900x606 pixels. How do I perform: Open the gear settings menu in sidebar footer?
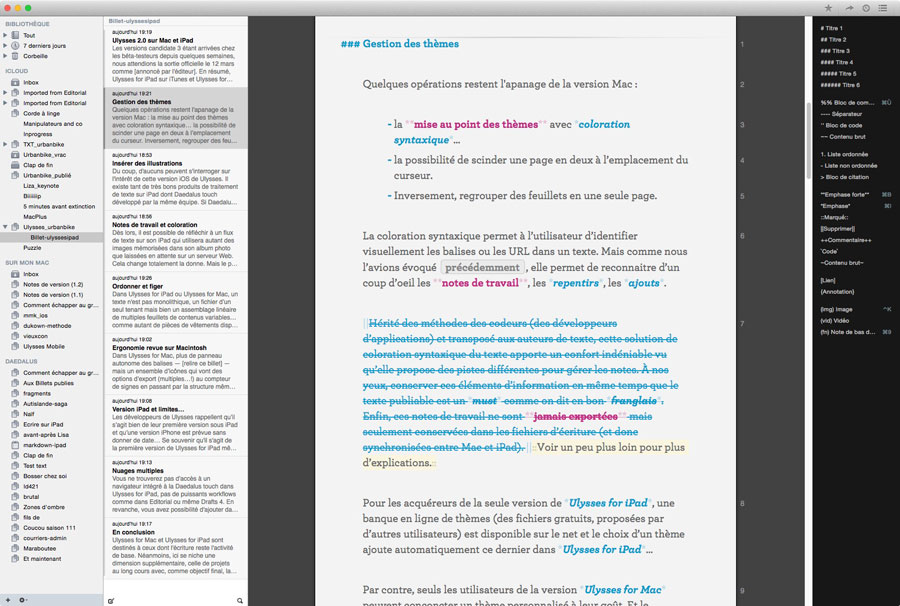click(22, 600)
